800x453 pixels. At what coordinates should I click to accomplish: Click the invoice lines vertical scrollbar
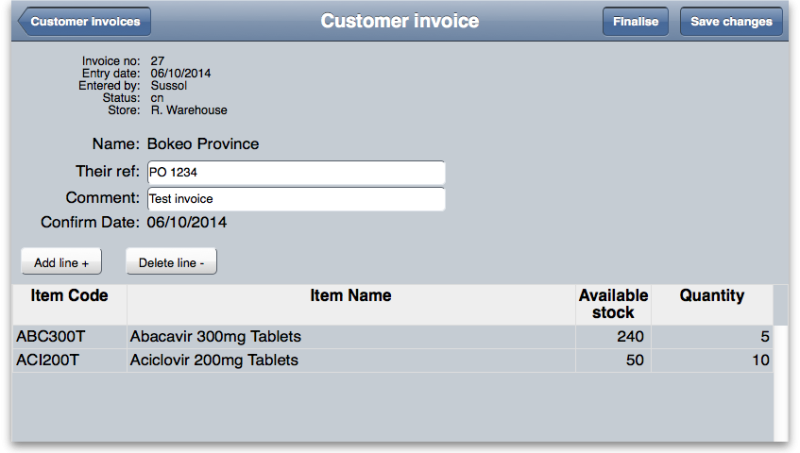click(x=780, y=380)
